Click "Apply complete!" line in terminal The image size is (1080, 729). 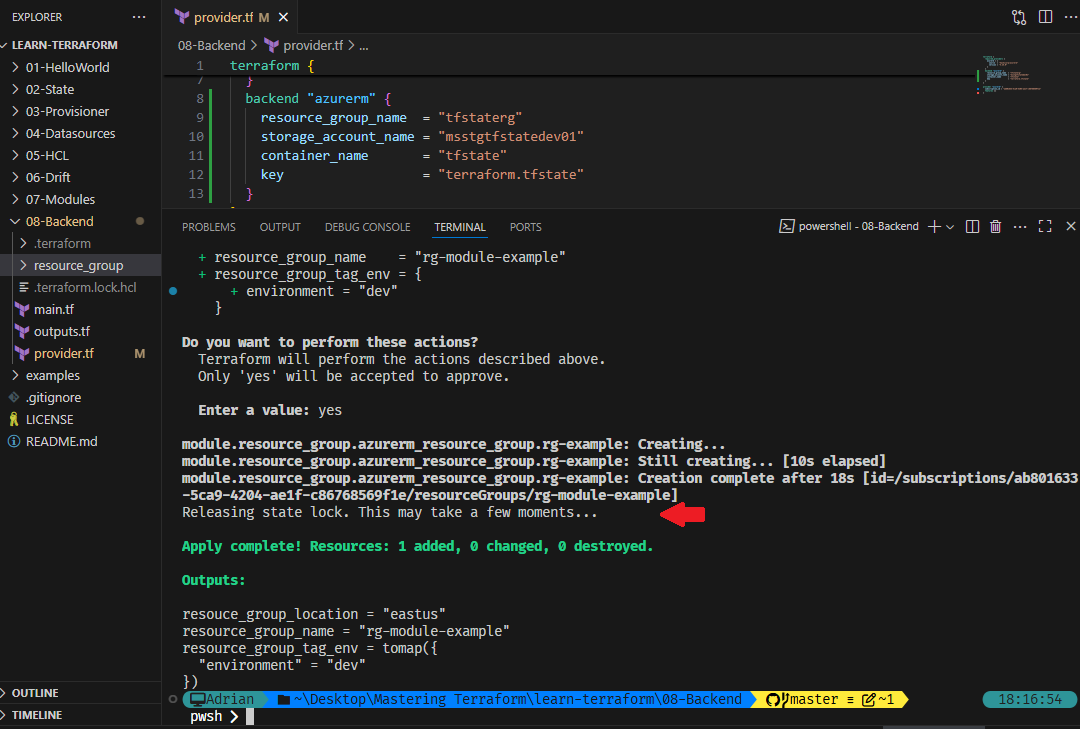point(417,546)
